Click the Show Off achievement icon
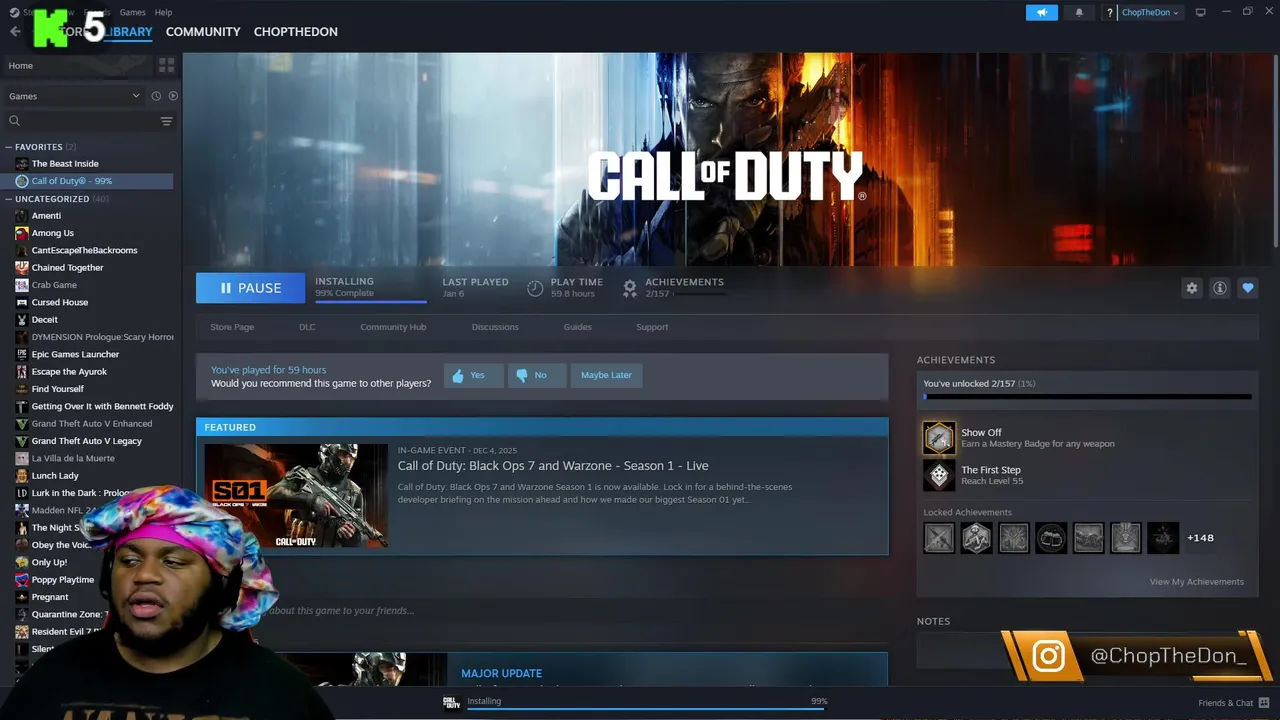Viewport: 1280px width, 720px height. coord(938,438)
